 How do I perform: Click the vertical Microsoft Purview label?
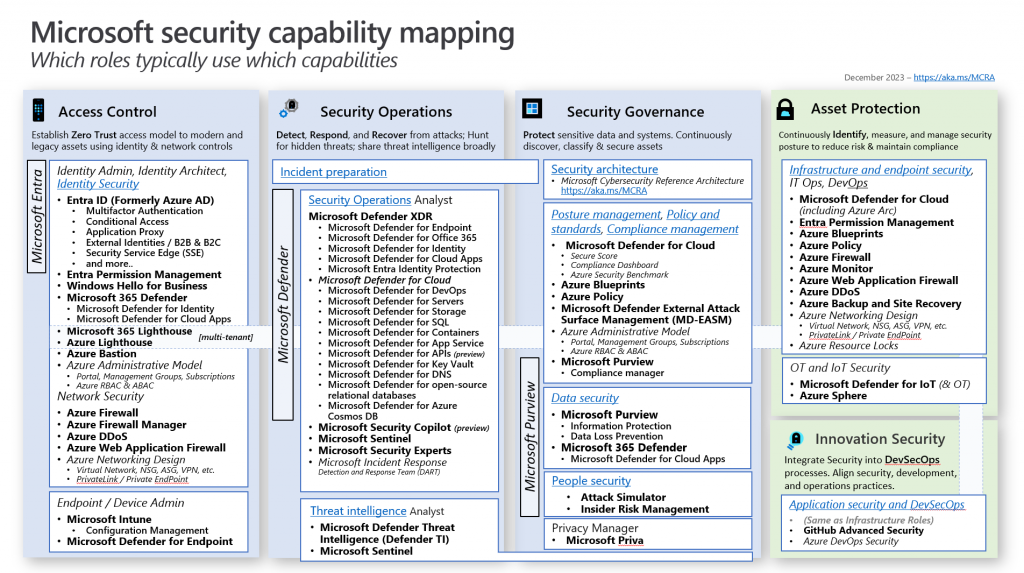531,436
